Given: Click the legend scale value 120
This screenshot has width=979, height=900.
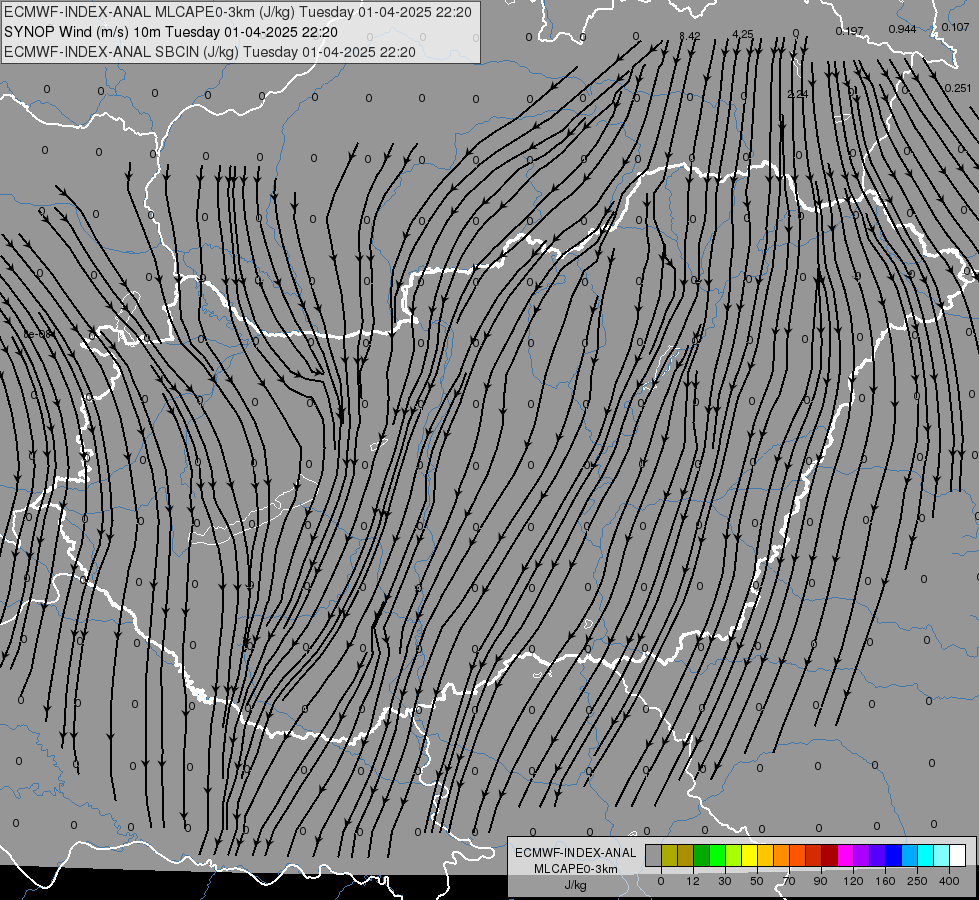Looking at the screenshot, I should [854, 881].
